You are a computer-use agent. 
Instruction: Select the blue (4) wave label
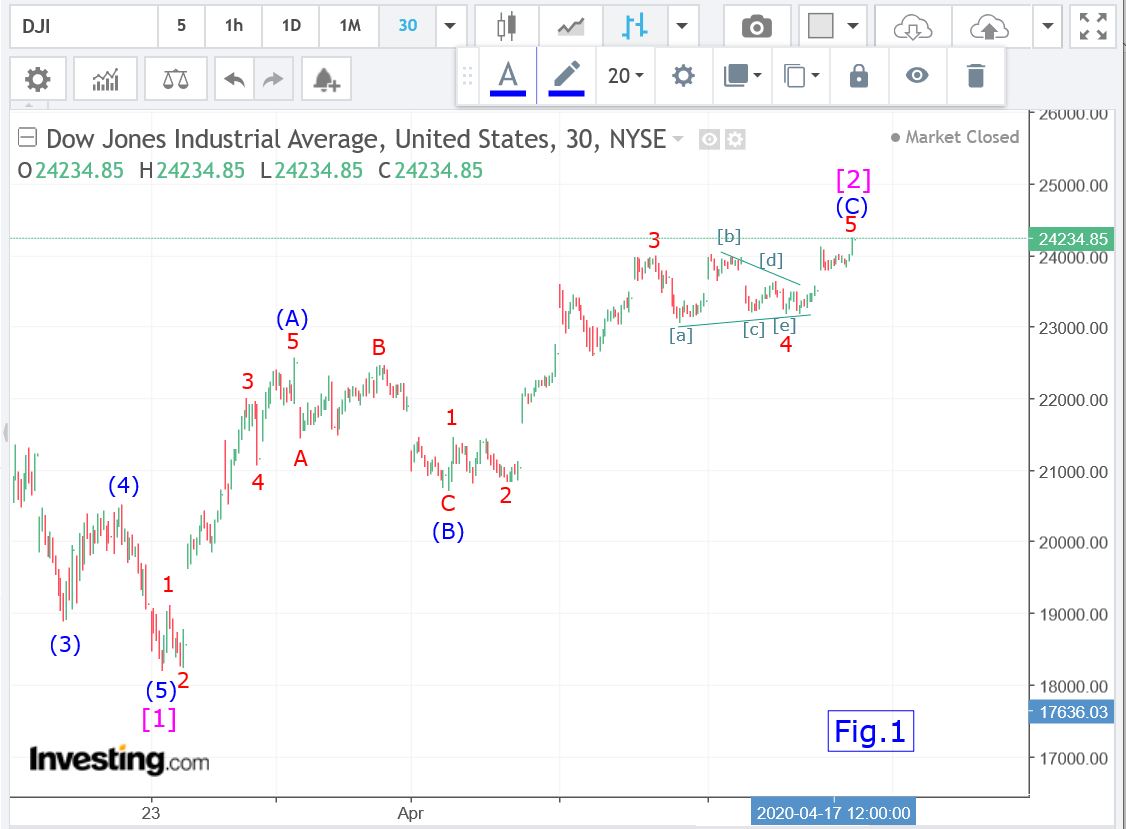click(124, 486)
